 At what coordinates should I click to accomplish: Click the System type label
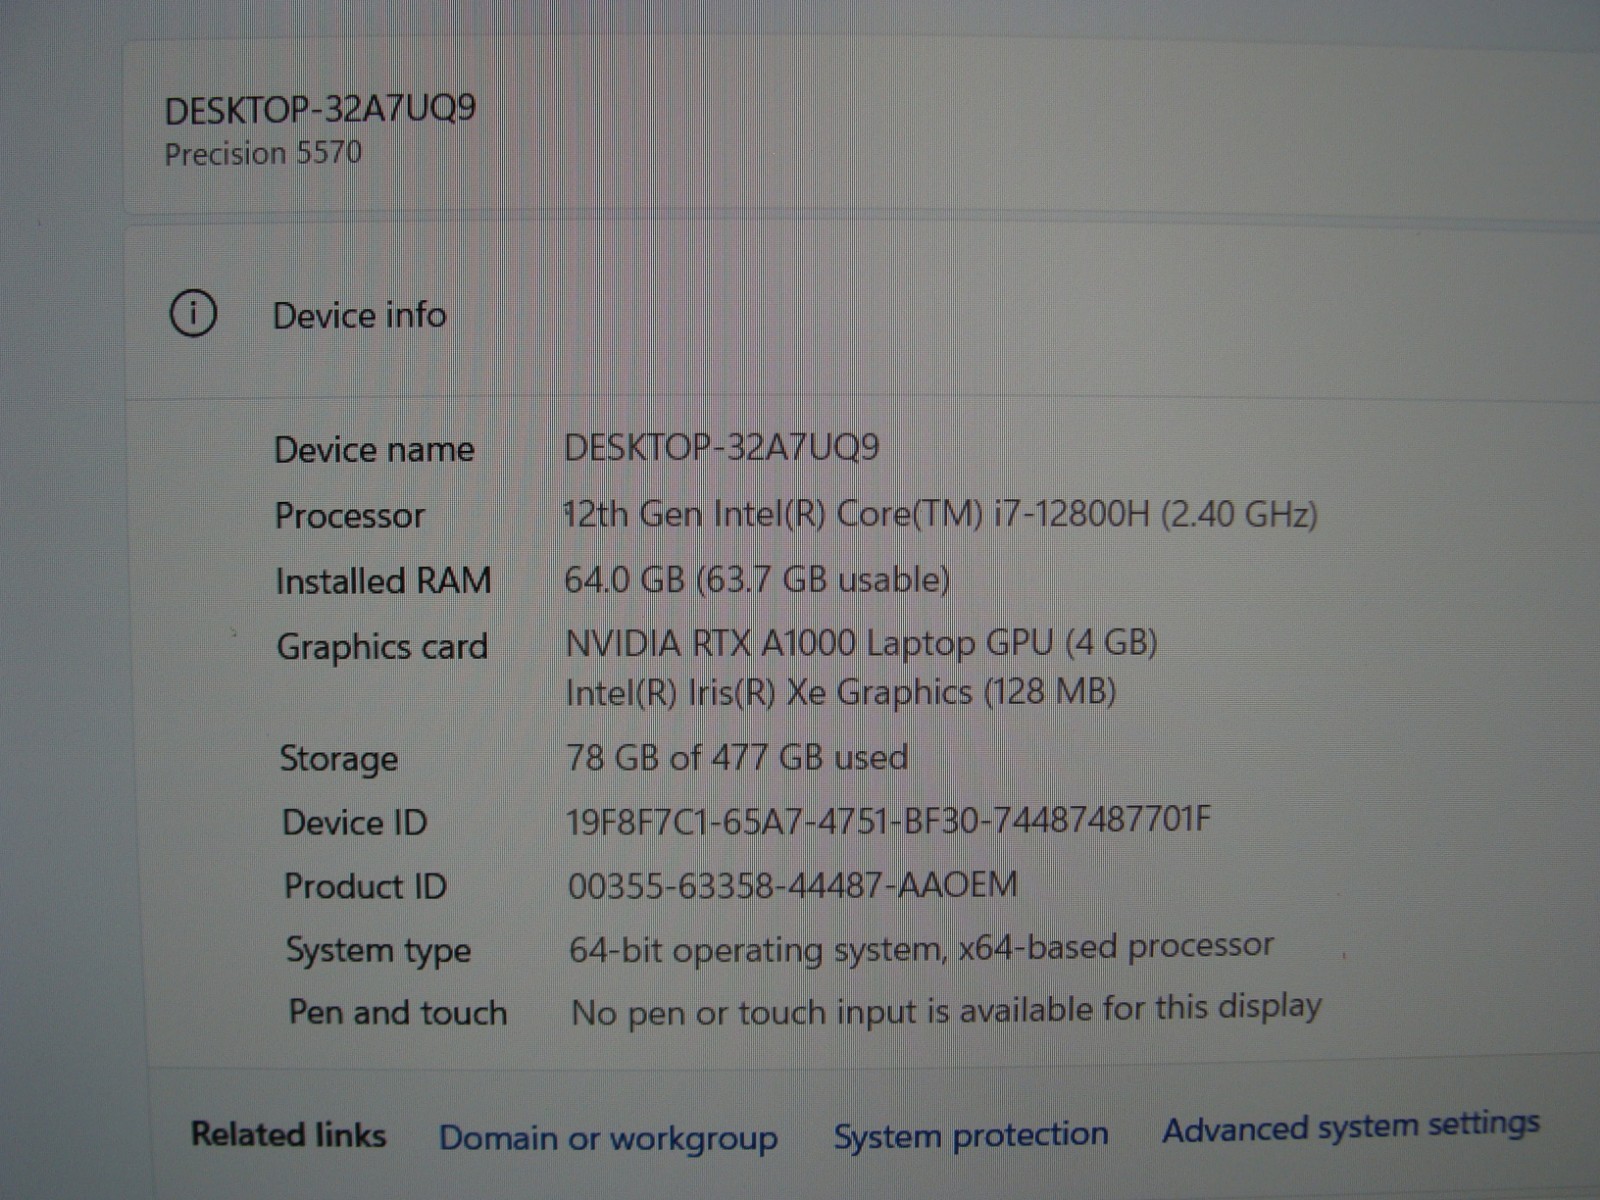(x=378, y=950)
